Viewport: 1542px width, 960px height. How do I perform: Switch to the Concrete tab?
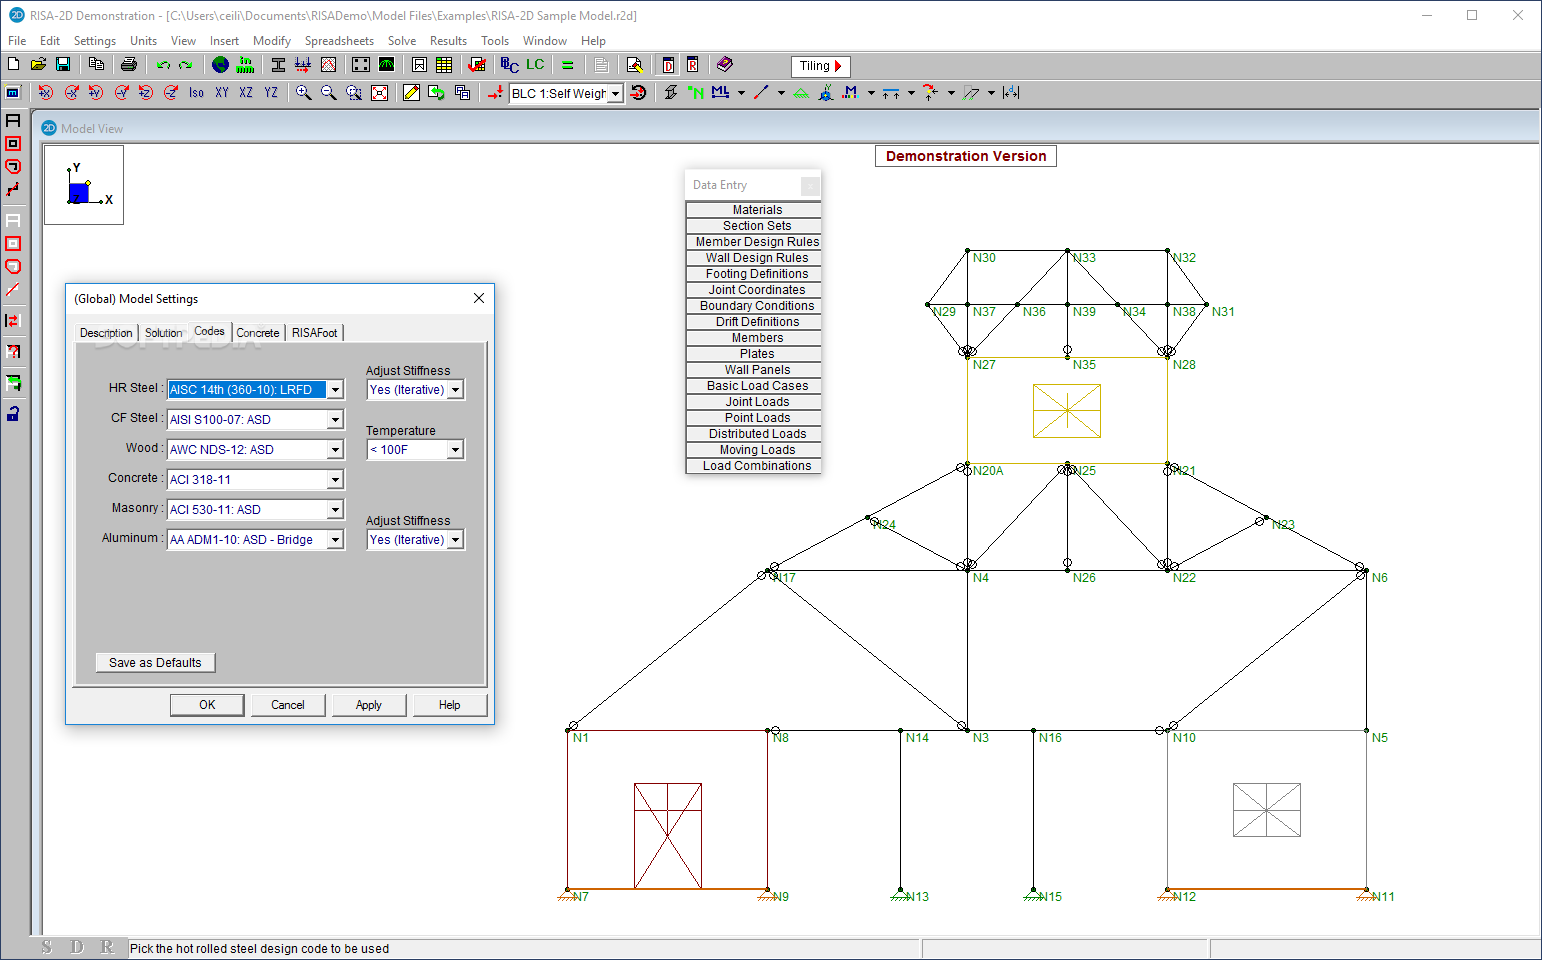pyautogui.click(x=258, y=333)
